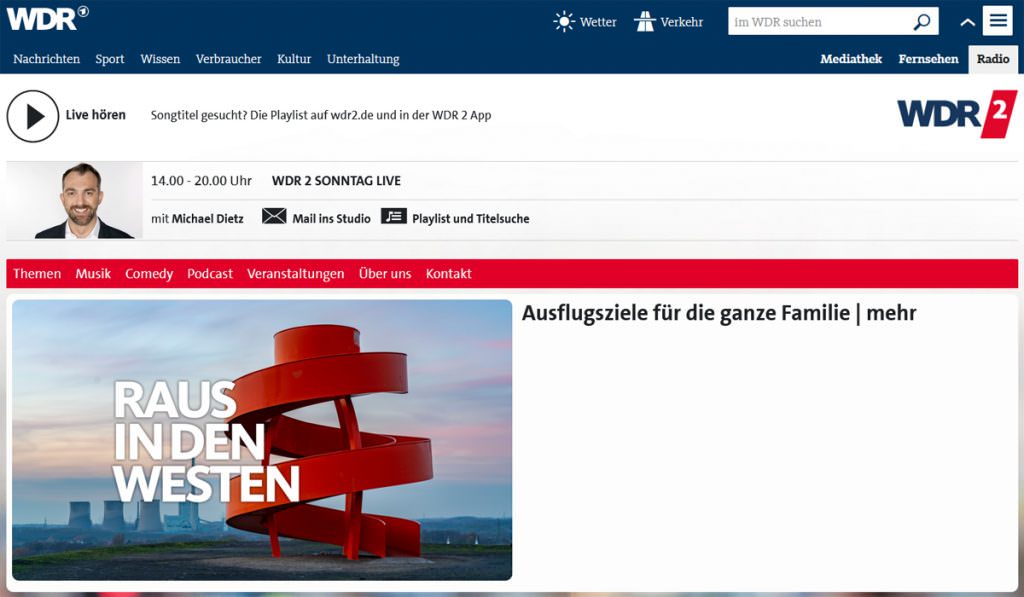This screenshot has width=1024, height=597.
Task: Open the Sport section
Action: [x=110, y=59]
